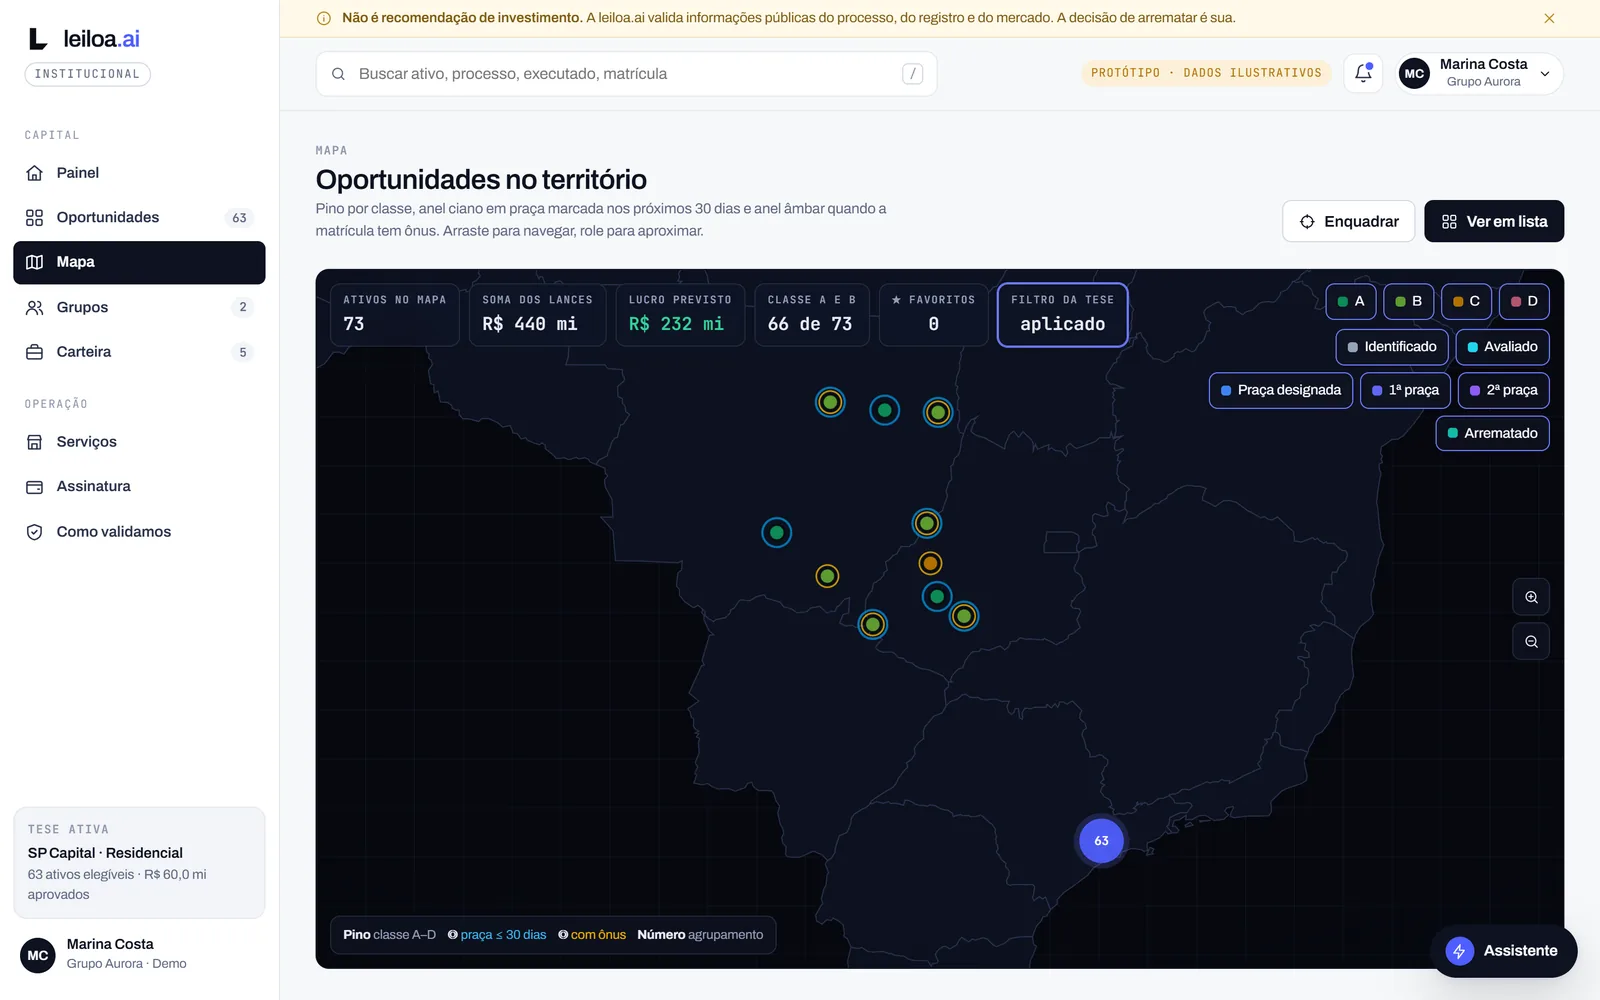Toggle the Filtro da tese card
Image resolution: width=1600 pixels, height=1000 pixels.
[x=1062, y=315]
